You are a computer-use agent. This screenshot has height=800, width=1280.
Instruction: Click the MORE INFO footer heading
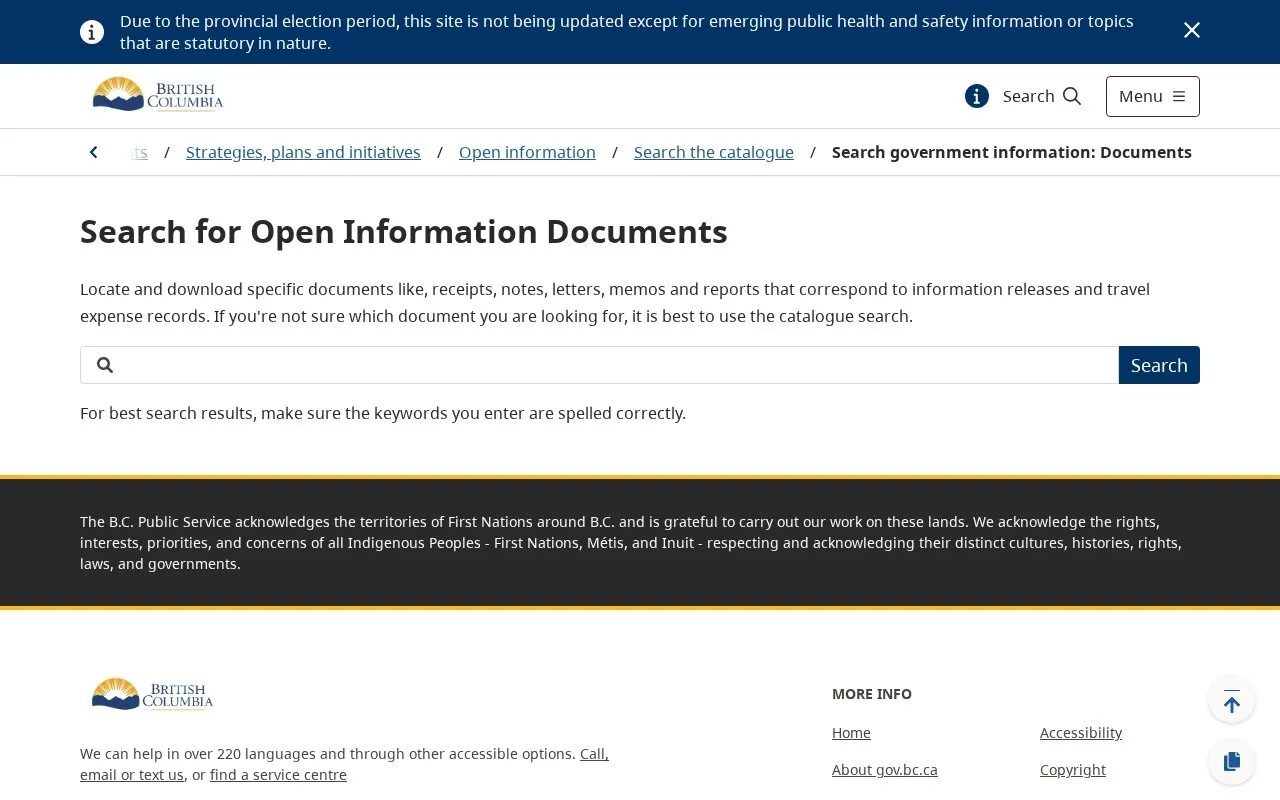(x=872, y=694)
